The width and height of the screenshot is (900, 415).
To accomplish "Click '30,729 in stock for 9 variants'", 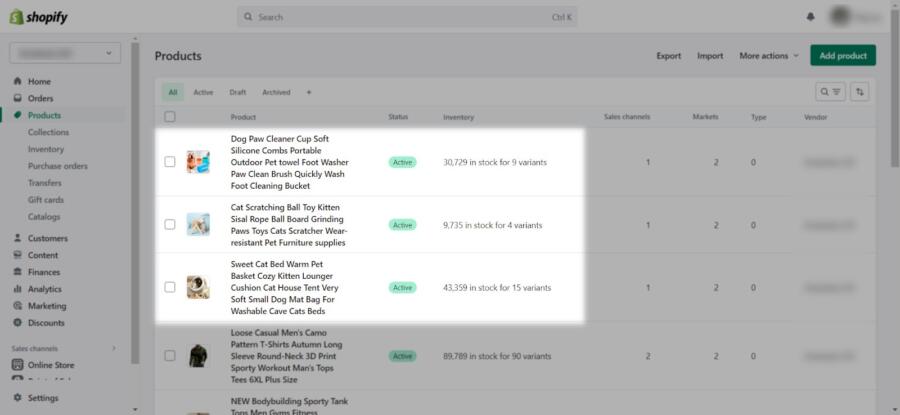I will [495, 162].
